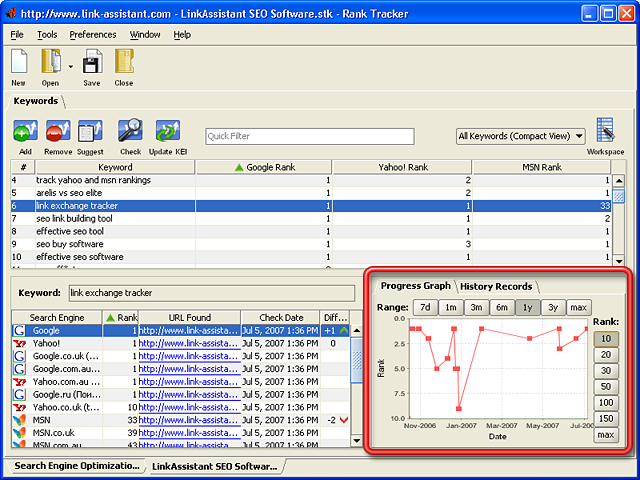Select keyword row 'effective seo tool'
The width and height of the screenshot is (640, 480).
tap(311, 231)
